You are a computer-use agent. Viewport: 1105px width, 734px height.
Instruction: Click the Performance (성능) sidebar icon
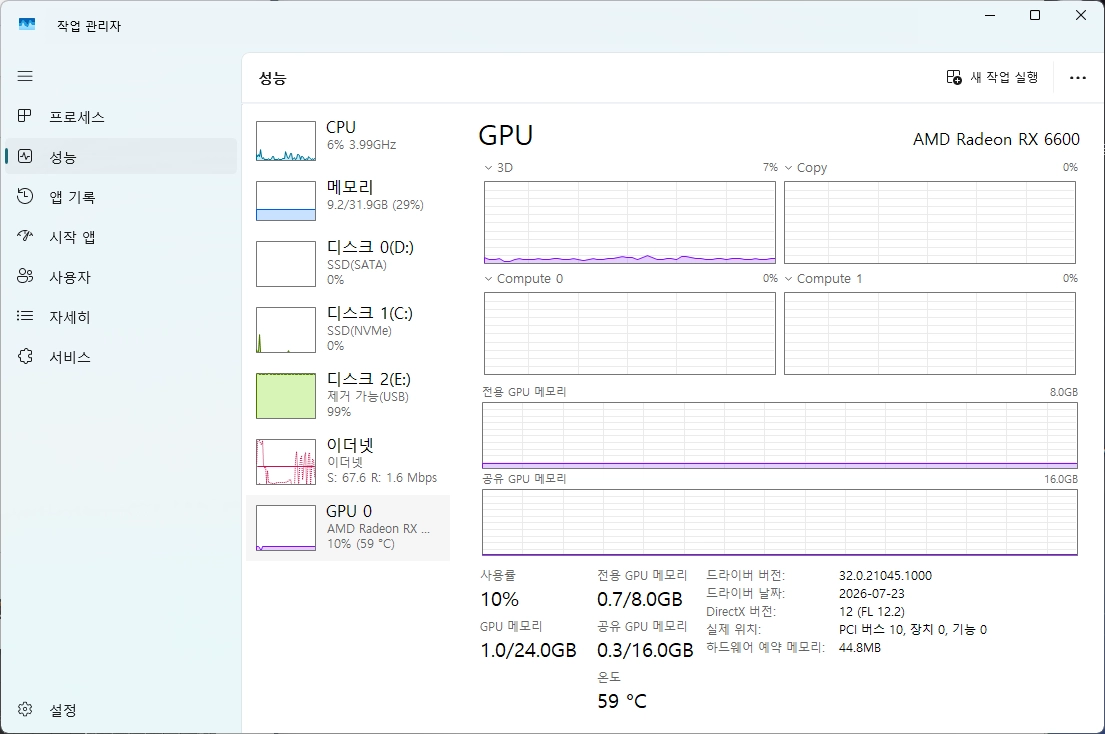point(25,156)
